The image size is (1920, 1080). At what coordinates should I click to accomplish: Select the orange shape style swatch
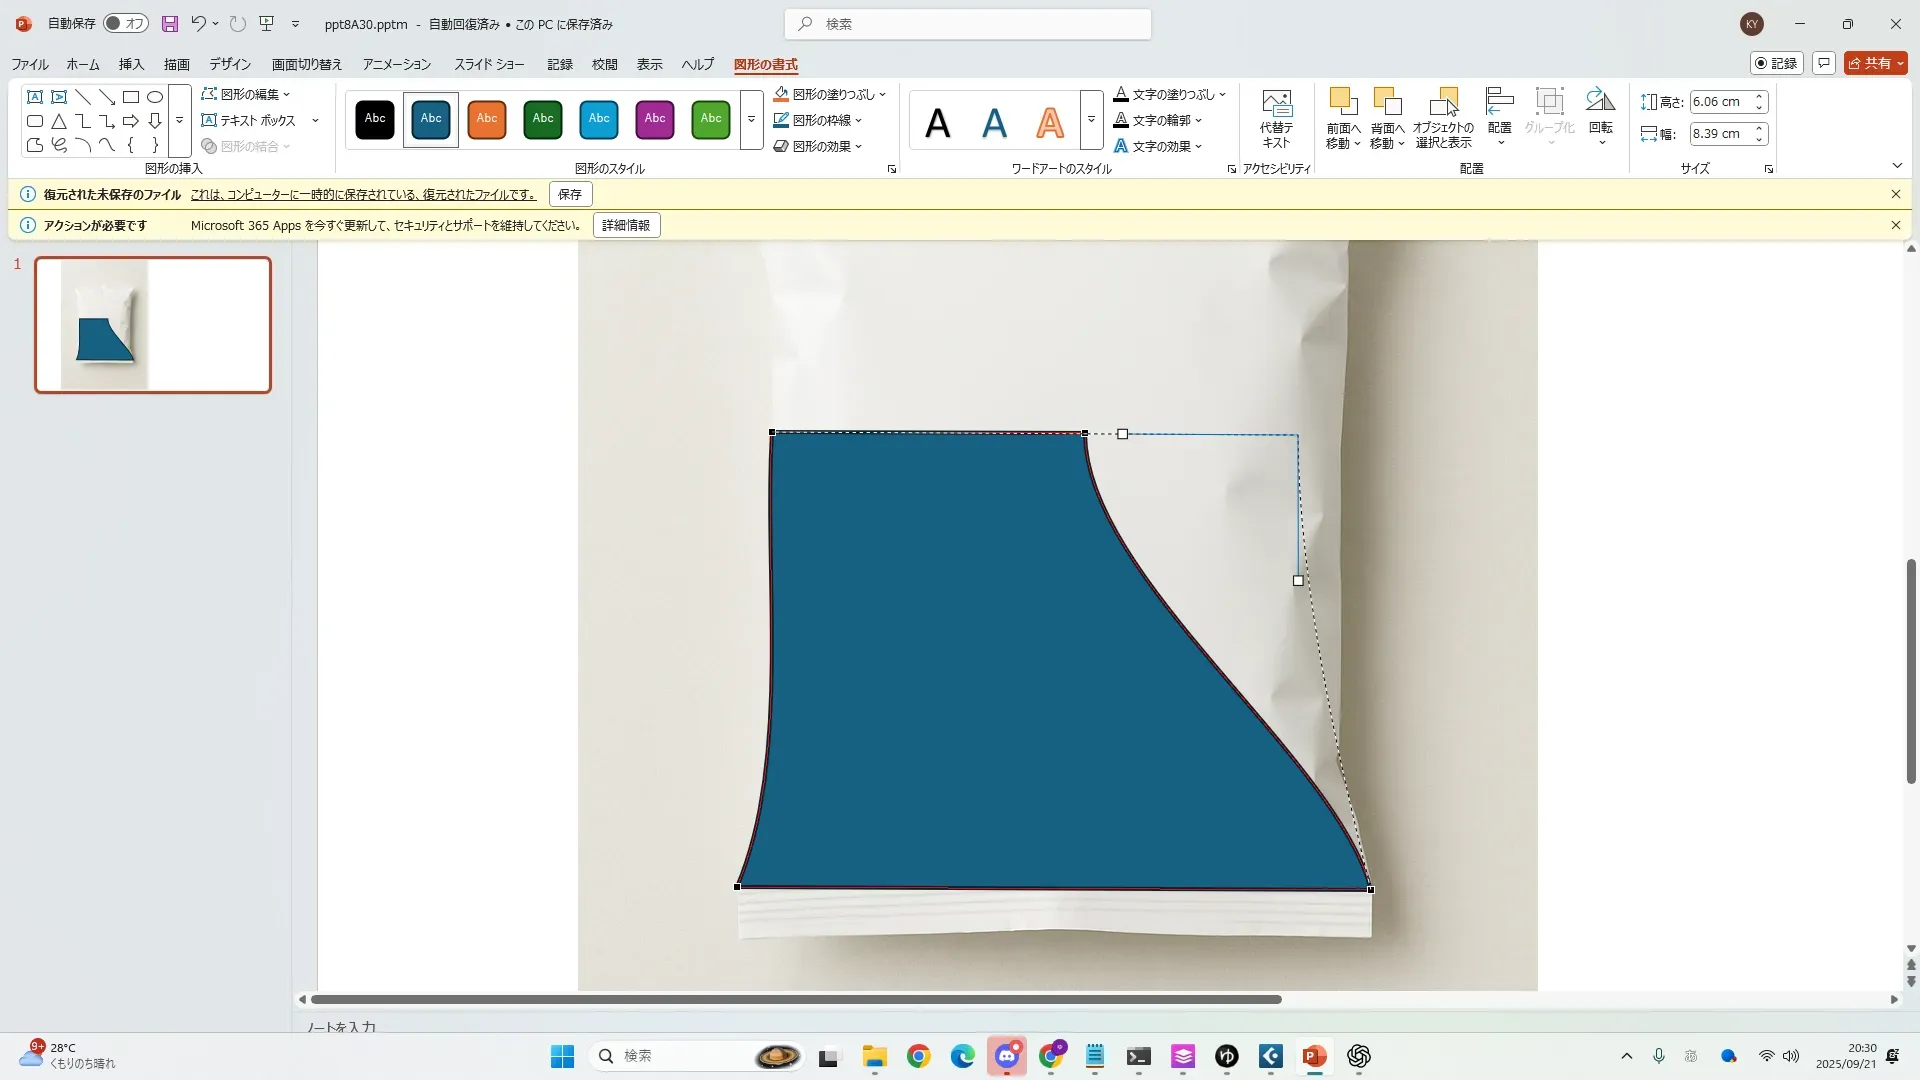487,119
